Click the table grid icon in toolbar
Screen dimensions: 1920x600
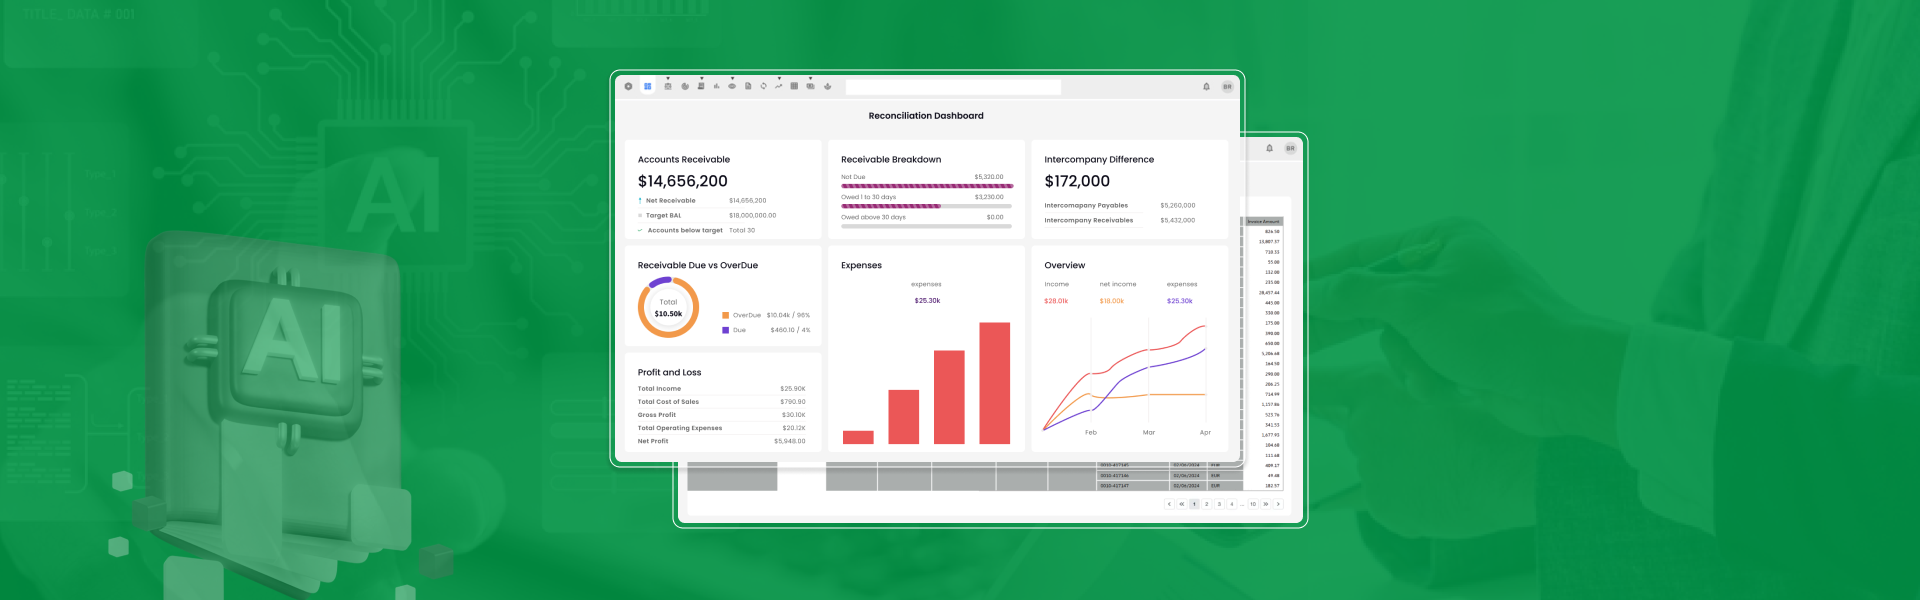point(794,86)
